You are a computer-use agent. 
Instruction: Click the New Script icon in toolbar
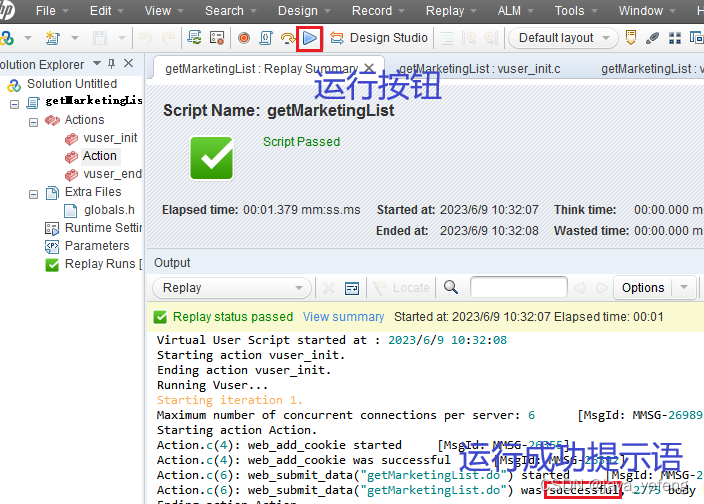[53, 38]
